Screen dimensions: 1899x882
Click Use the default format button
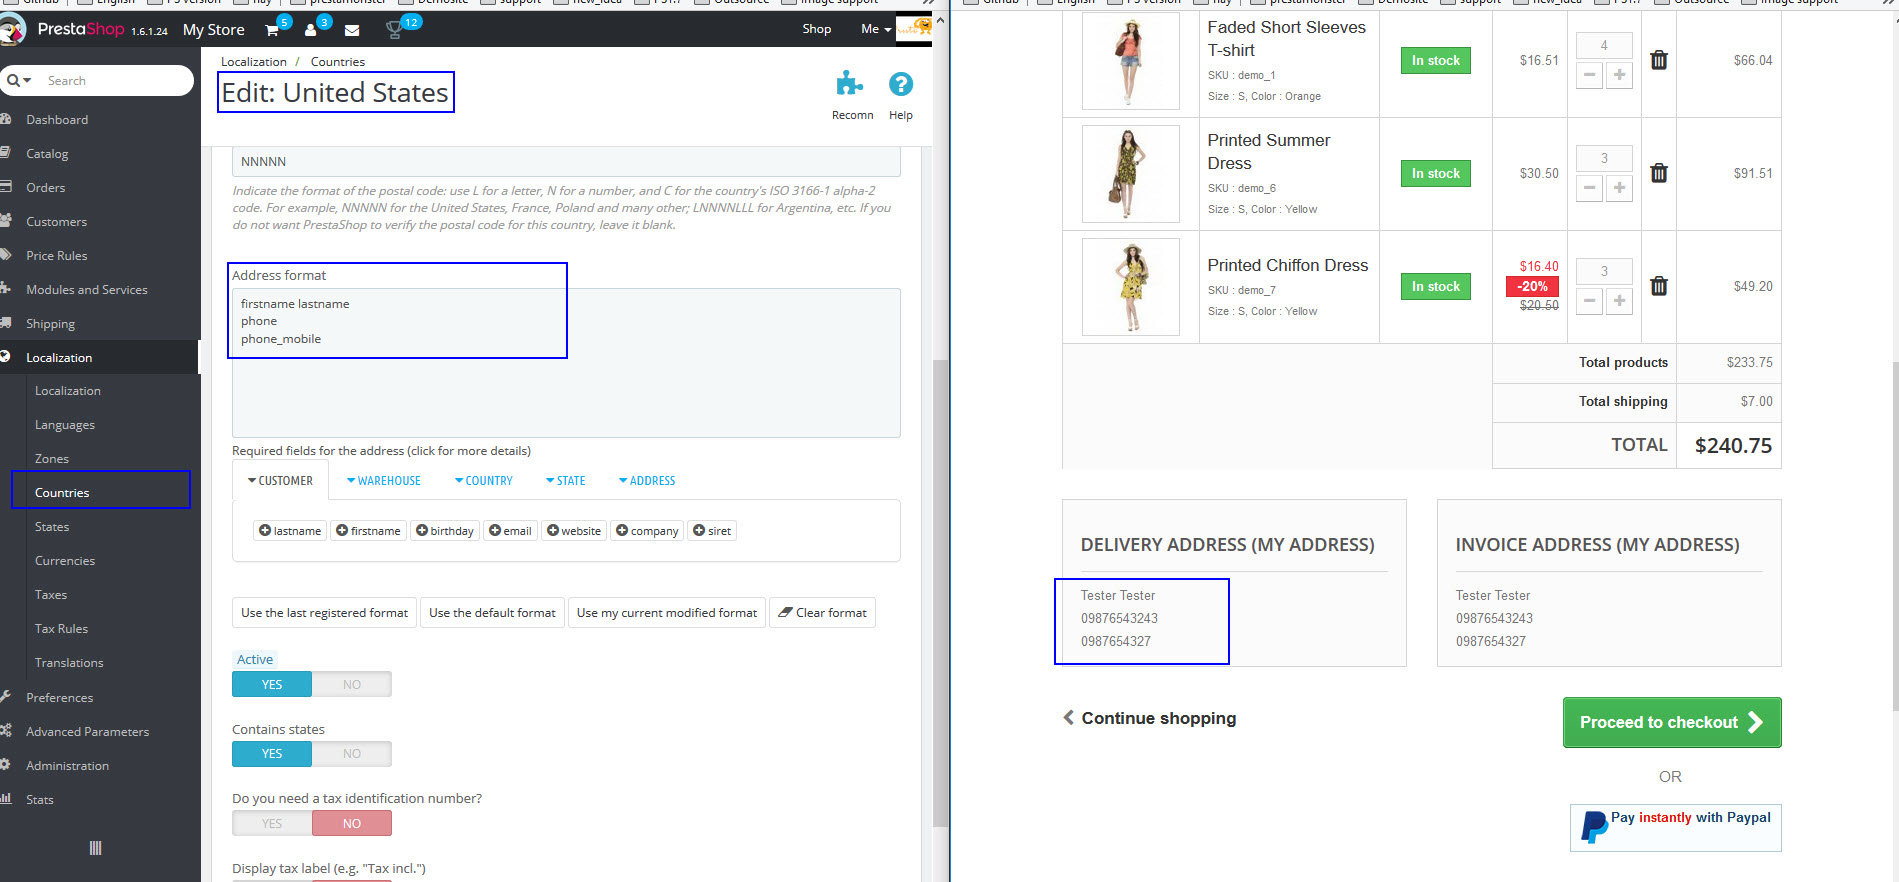click(492, 612)
